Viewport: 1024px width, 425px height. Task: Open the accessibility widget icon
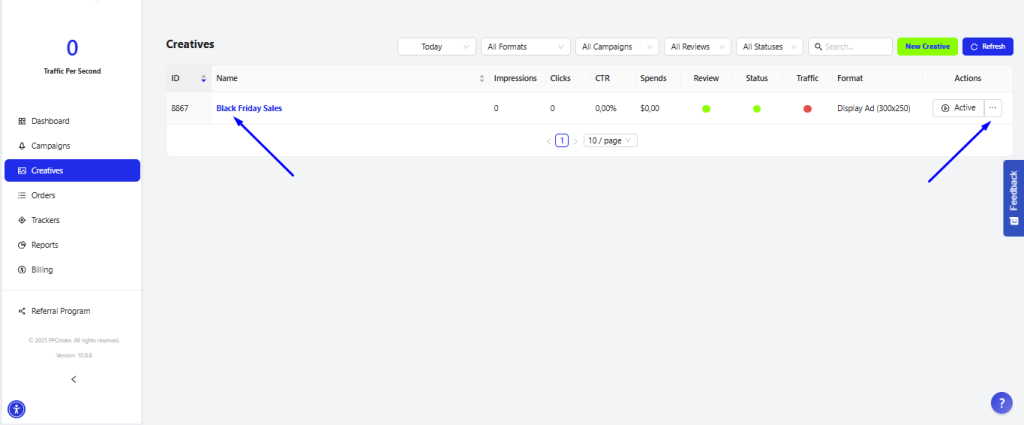pyautogui.click(x=16, y=408)
